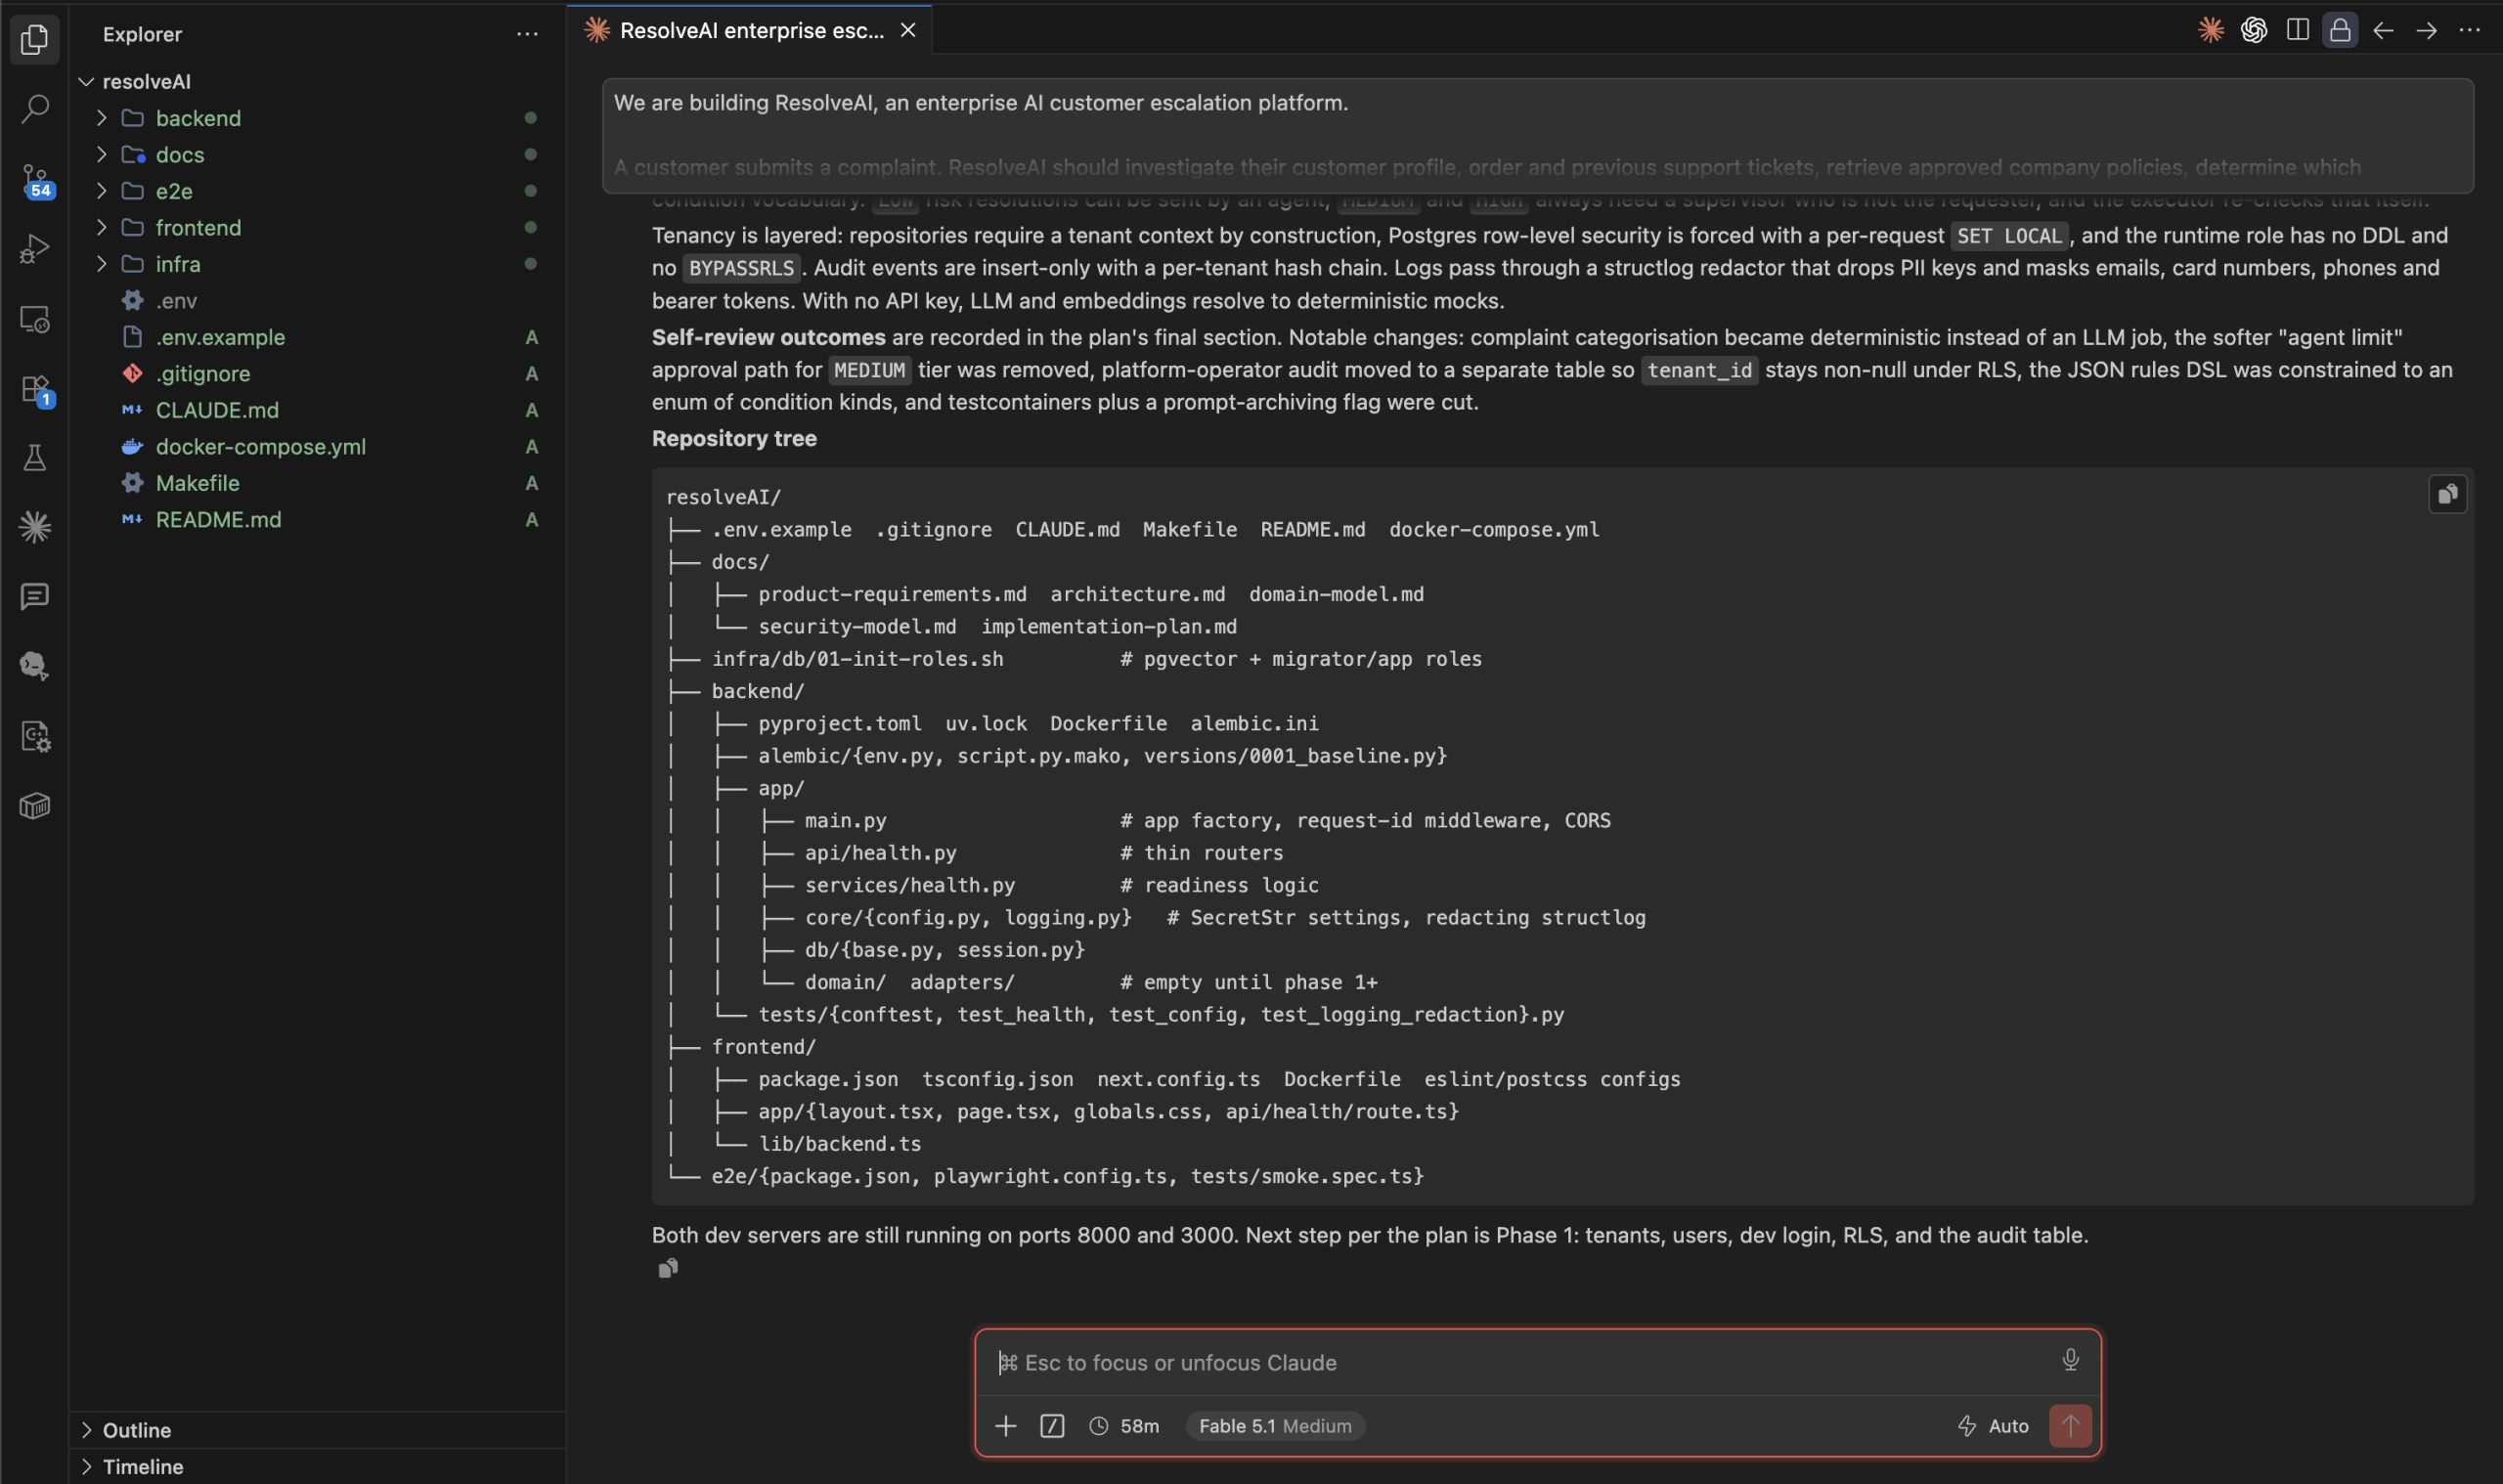The image size is (2503, 1484).
Task: Close the ResolveAI enterprise tab
Action: click(908, 30)
